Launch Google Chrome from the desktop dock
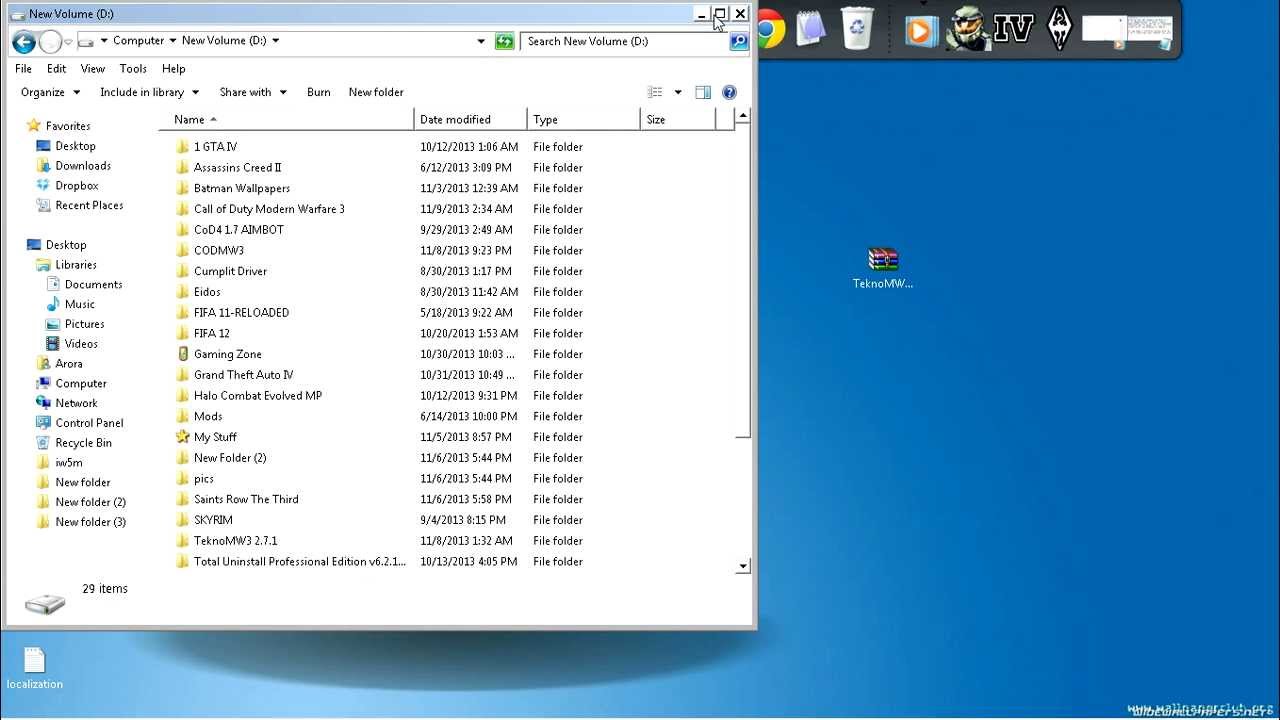Image resolution: width=1280 pixels, height=720 pixels. tap(769, 30)
